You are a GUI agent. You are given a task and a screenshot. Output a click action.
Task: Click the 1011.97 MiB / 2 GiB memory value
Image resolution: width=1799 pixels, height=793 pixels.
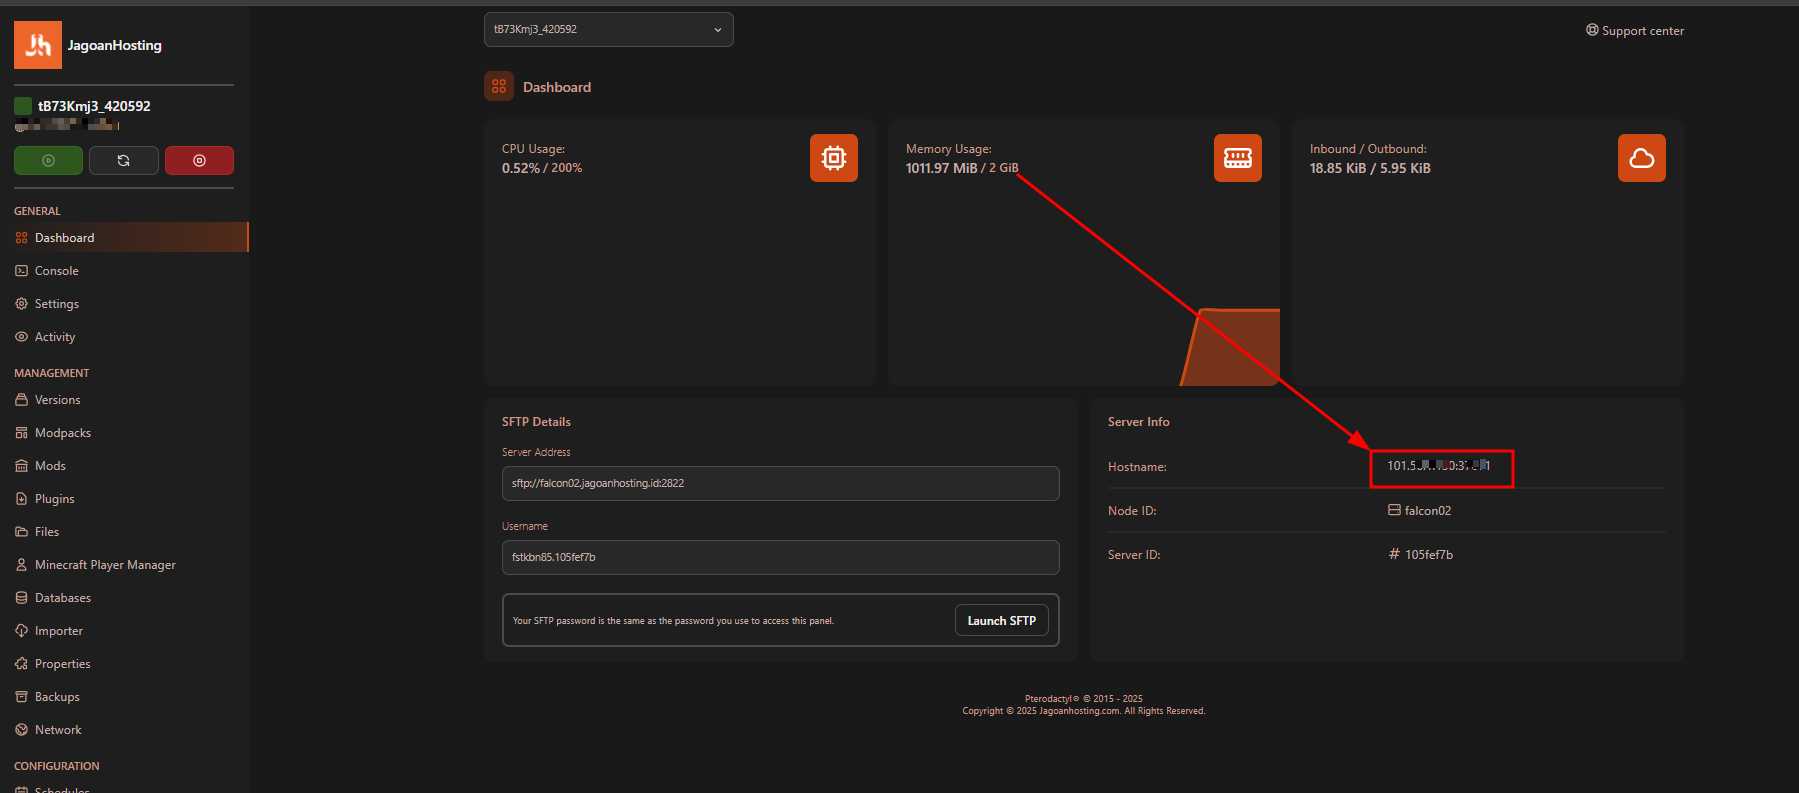pos(962,168)
